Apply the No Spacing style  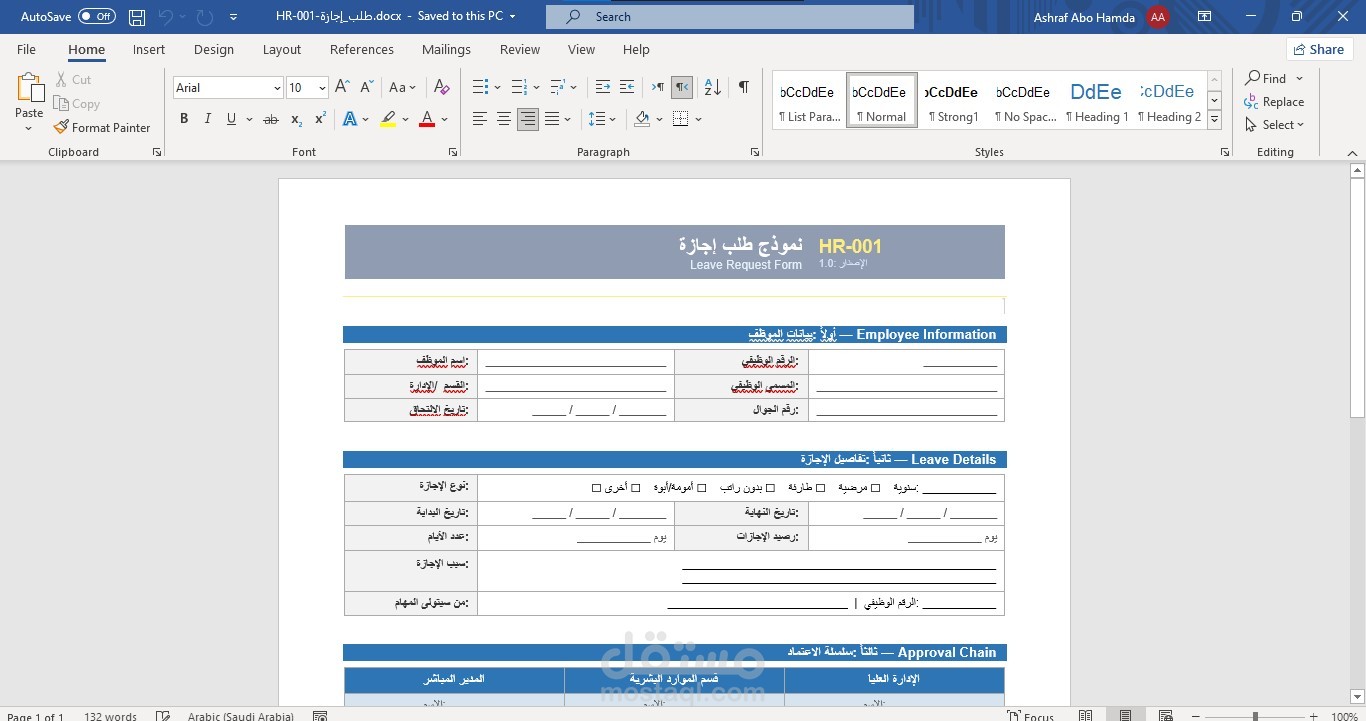point(1024,100)
